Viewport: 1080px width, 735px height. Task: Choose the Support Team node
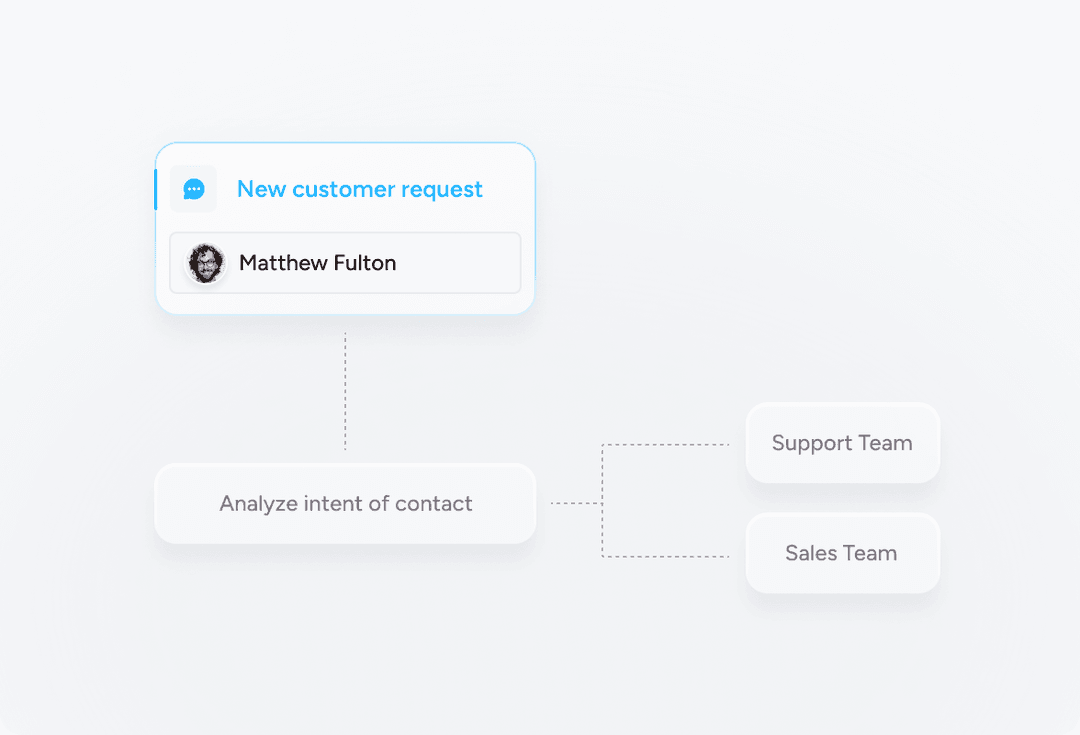pyautogui.click(x=842, y=443)
